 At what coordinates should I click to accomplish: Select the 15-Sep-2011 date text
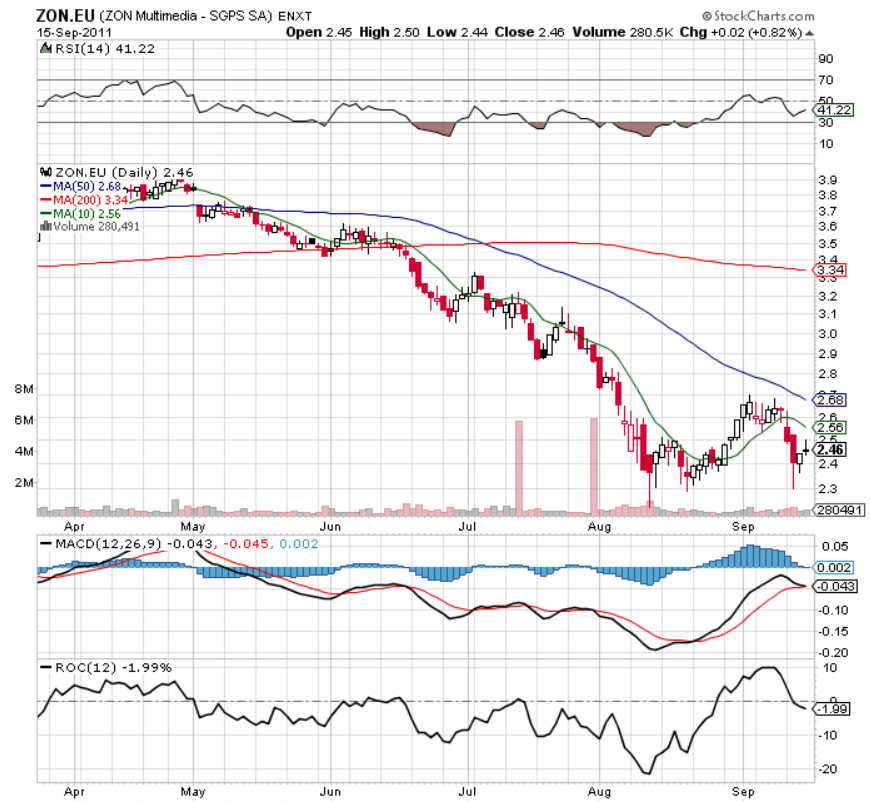[74, 32]
